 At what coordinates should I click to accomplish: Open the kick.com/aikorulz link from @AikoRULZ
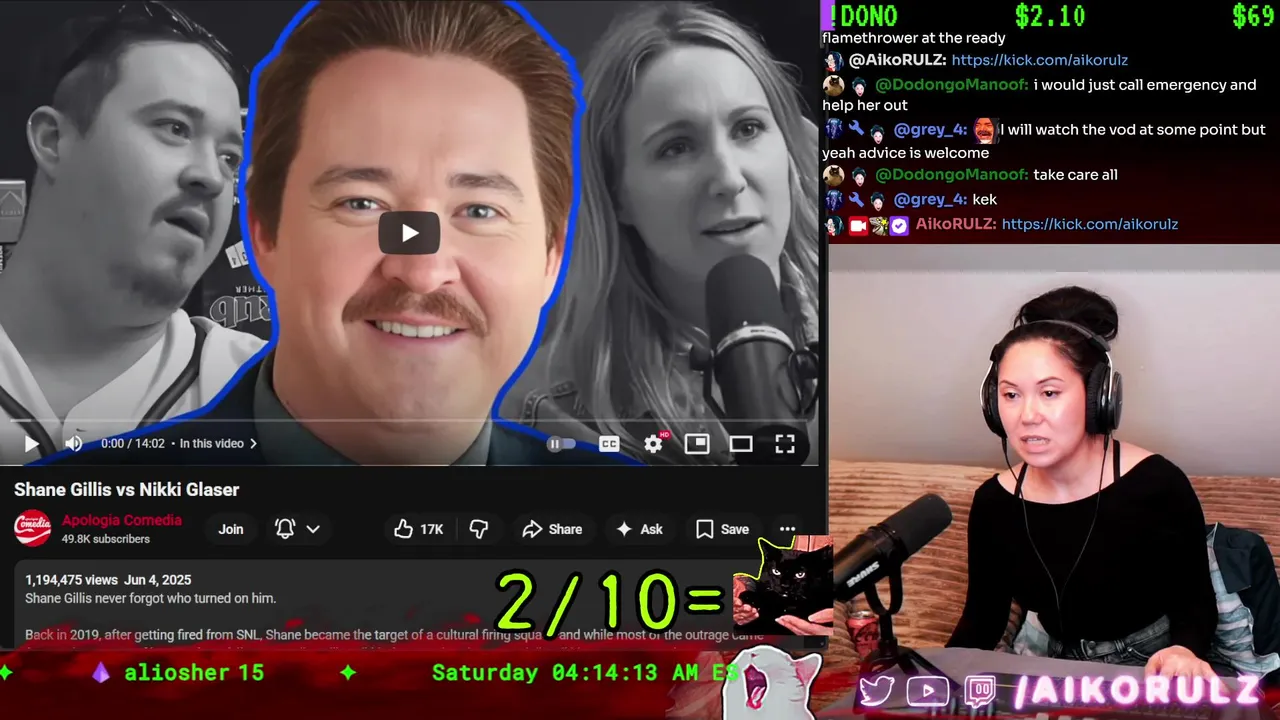click(1040, 60)
